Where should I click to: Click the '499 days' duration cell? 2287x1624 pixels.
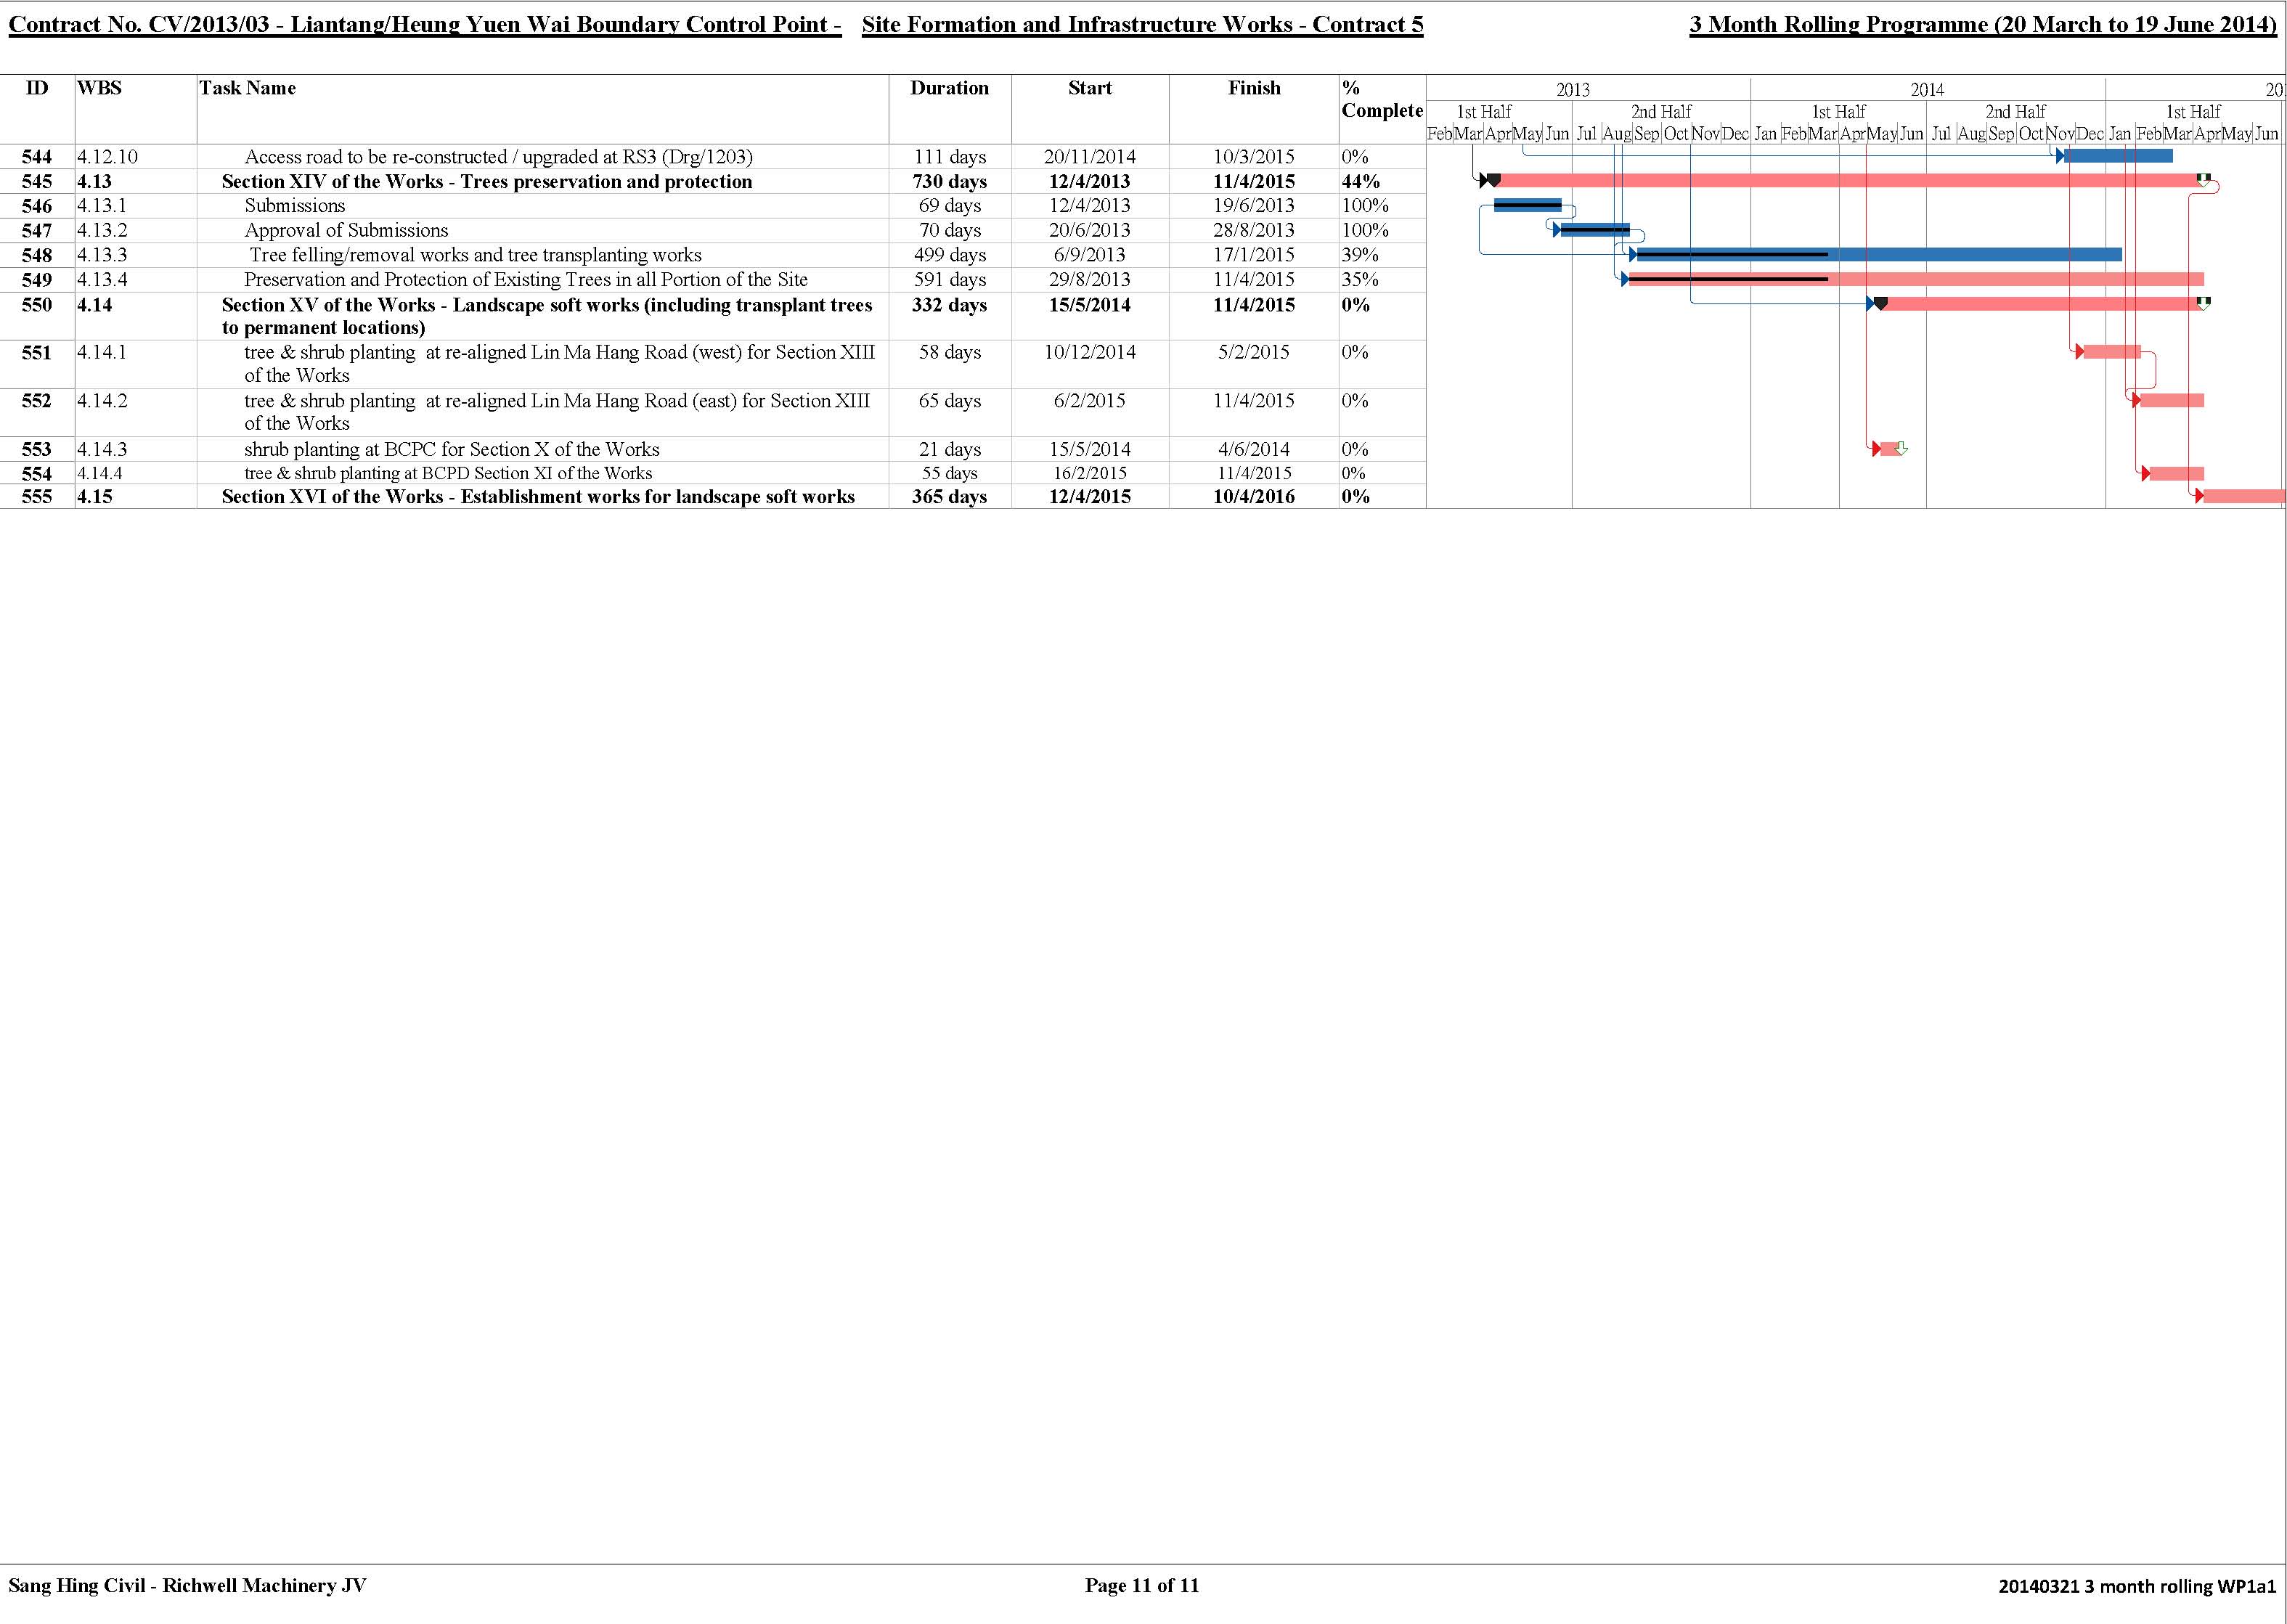point(949,255)
